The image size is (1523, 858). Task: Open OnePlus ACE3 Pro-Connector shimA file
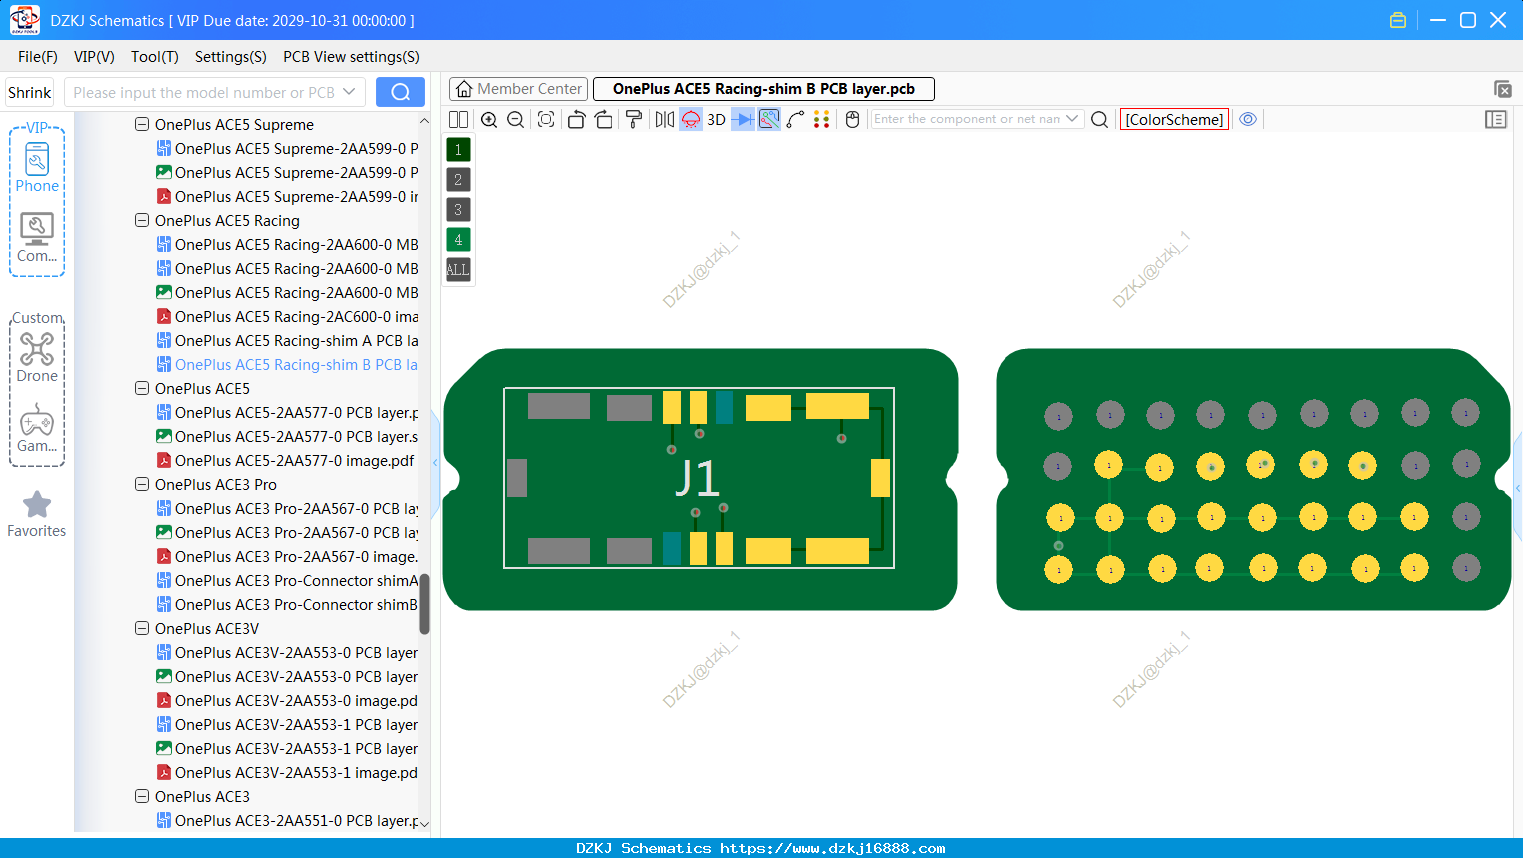pyautogui.click(x=287, y=580)
